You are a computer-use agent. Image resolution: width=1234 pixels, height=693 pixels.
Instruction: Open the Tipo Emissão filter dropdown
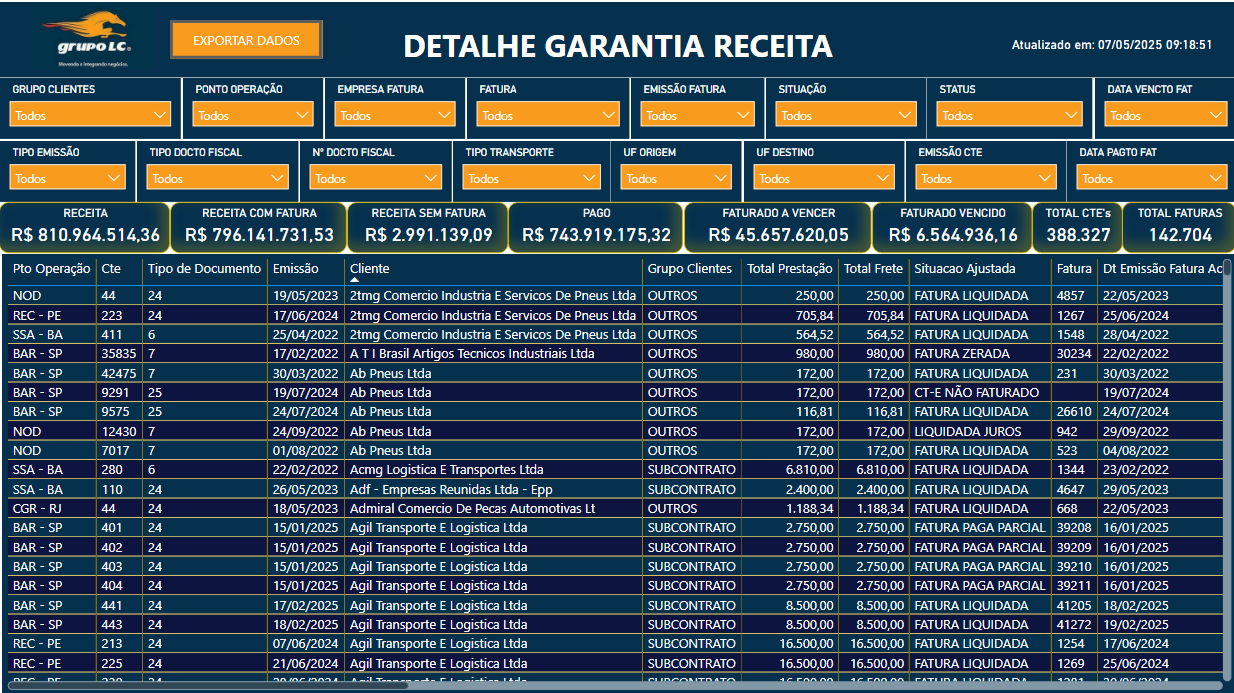[x=68, y=178]
